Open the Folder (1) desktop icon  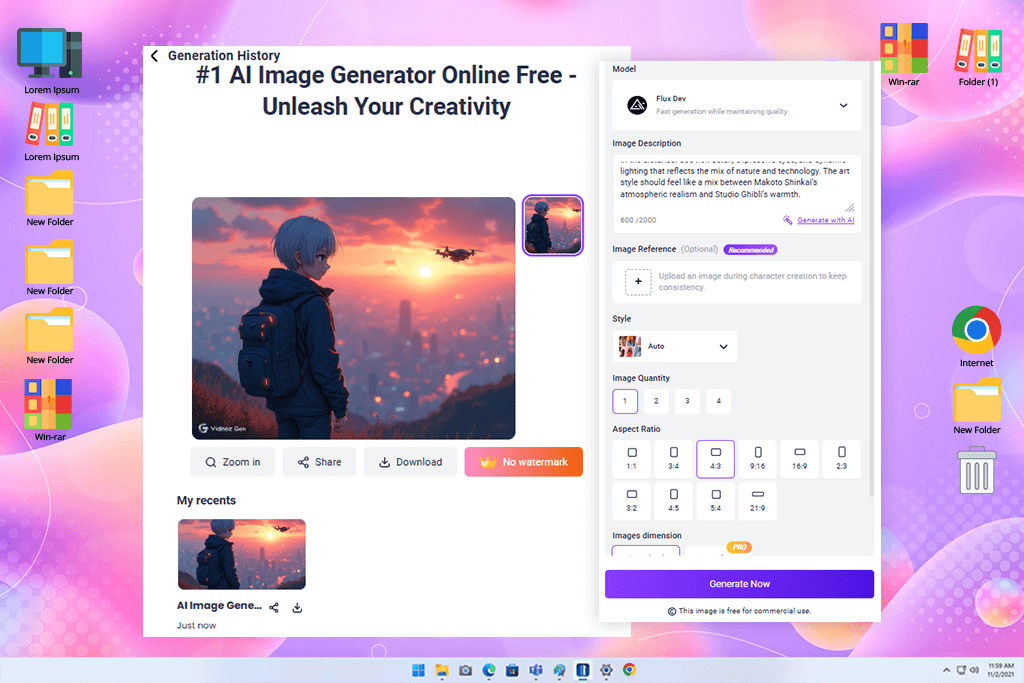point(978,57)
